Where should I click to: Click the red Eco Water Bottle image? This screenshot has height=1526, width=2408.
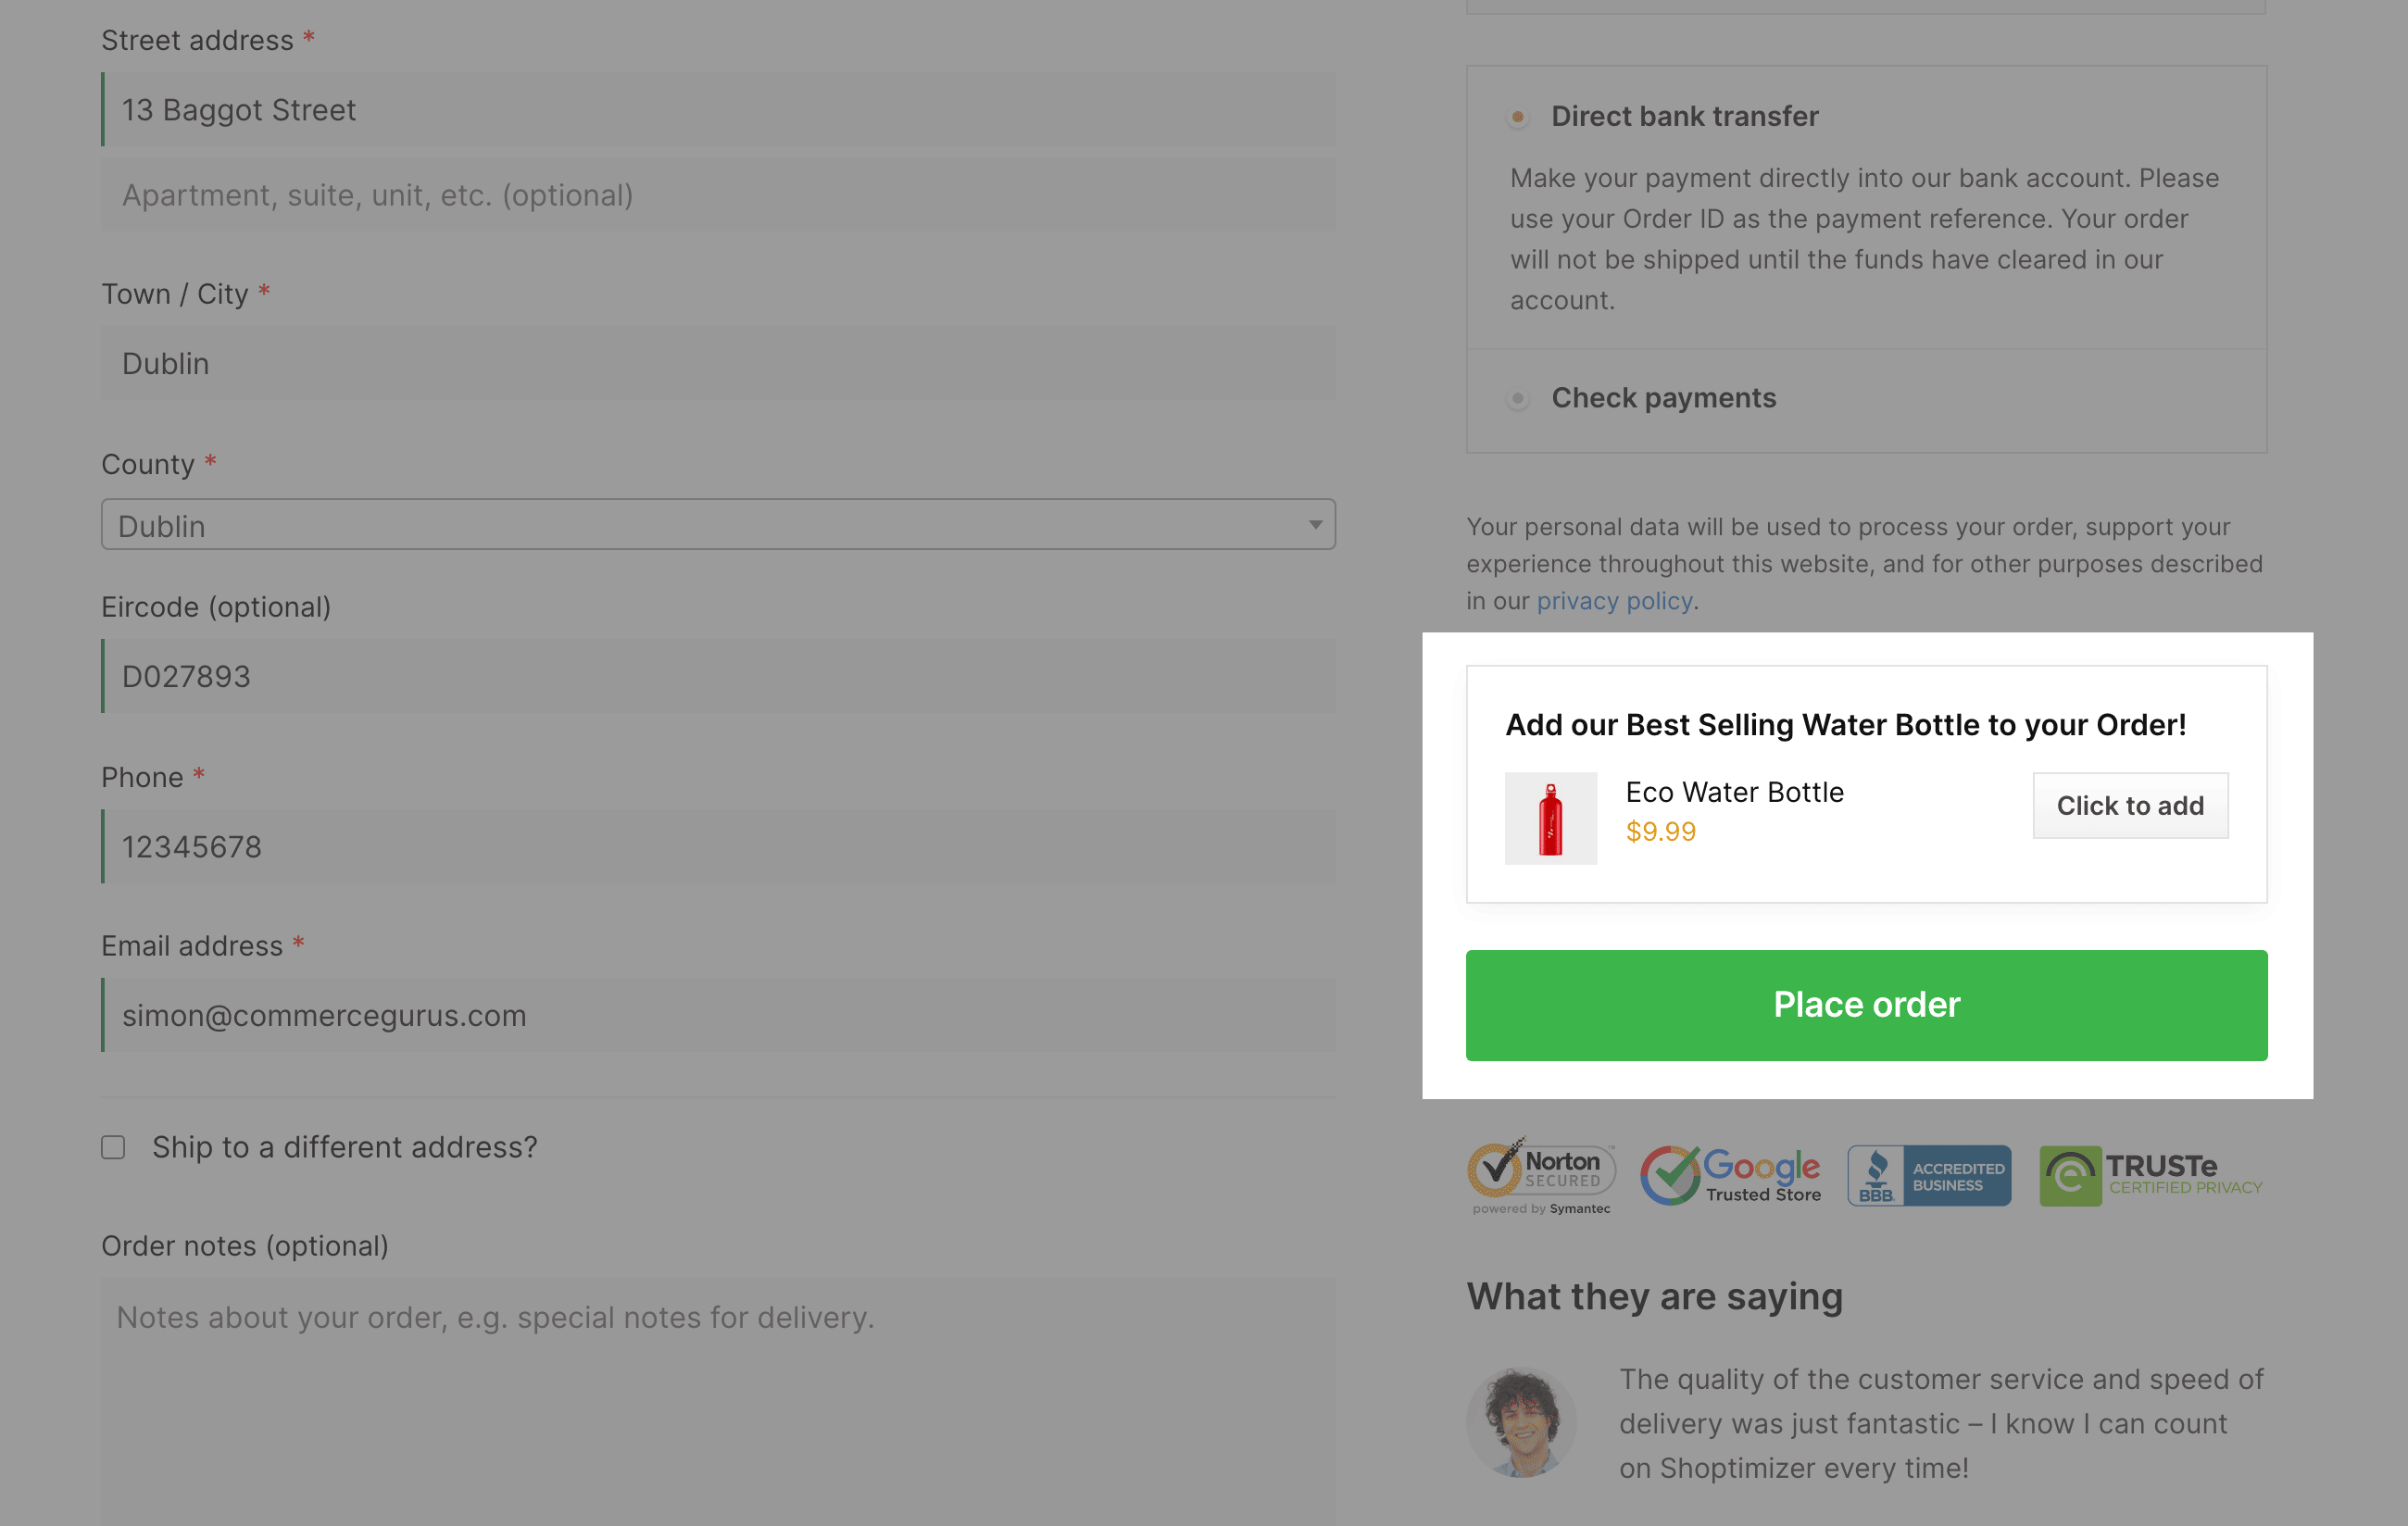(1551, 818)
